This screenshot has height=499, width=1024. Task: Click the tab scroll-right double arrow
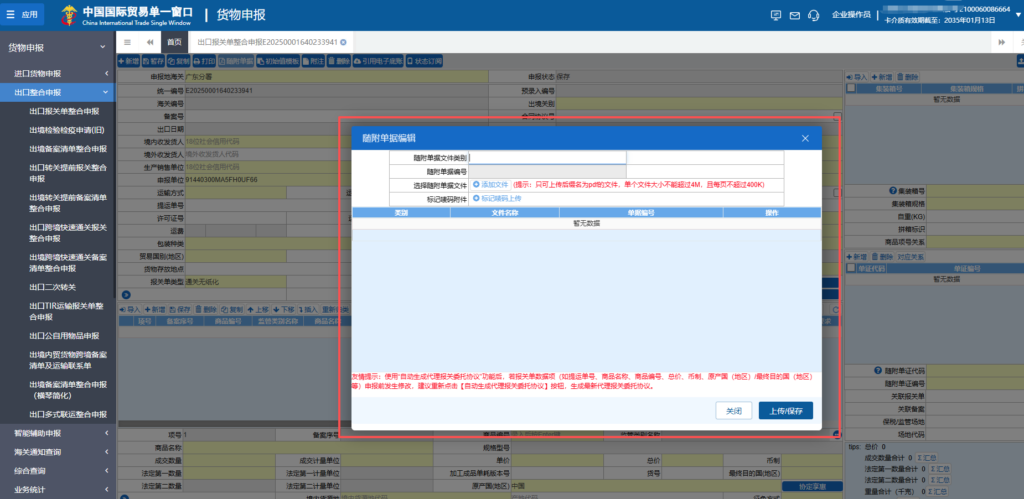point(1001,42)
